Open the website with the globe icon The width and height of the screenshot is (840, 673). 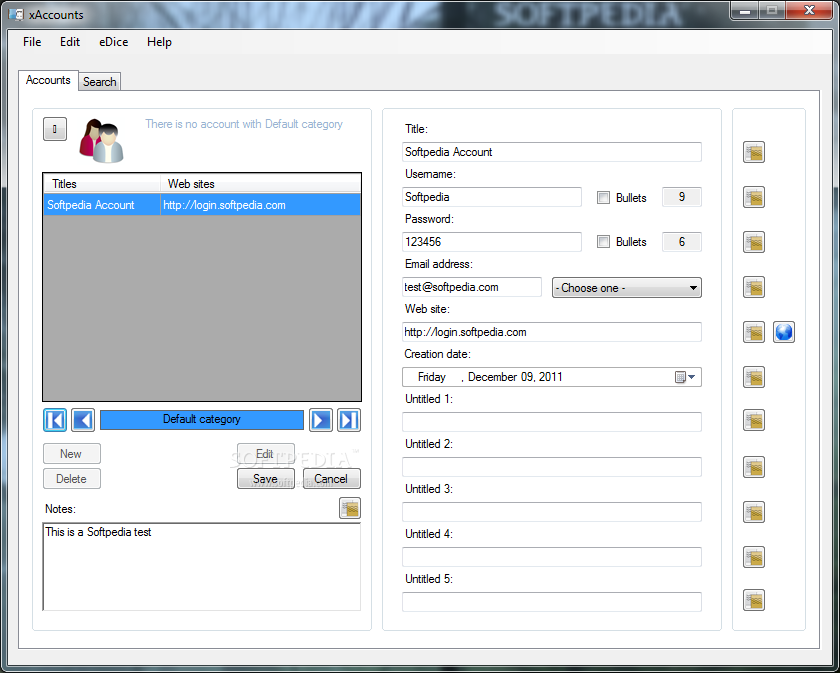pos(784,332)
